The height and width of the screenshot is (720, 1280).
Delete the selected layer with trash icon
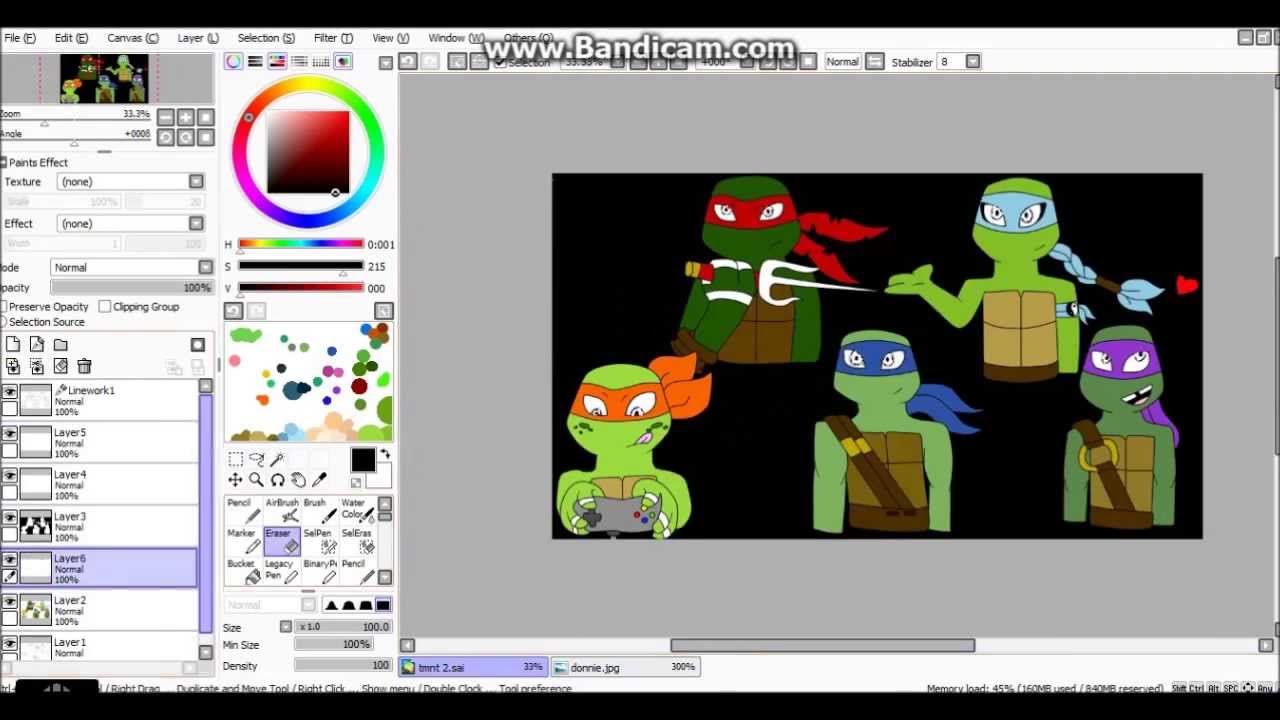pyautogui.click(x=85, y=367)
